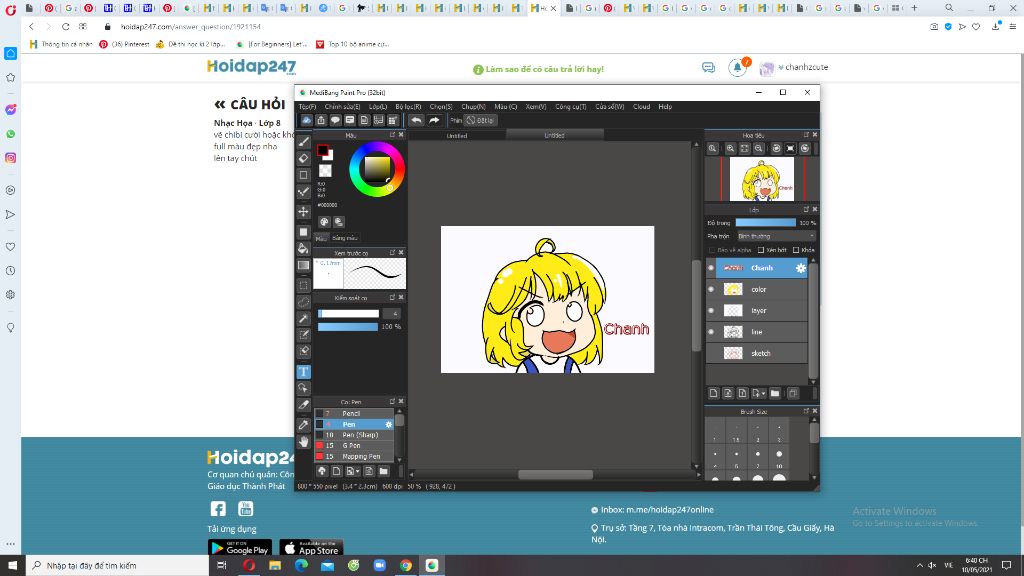The image size is (1024, 576).
Task: Open the Chỉnh sửa(E) edit menu
Action: (342, 106)
